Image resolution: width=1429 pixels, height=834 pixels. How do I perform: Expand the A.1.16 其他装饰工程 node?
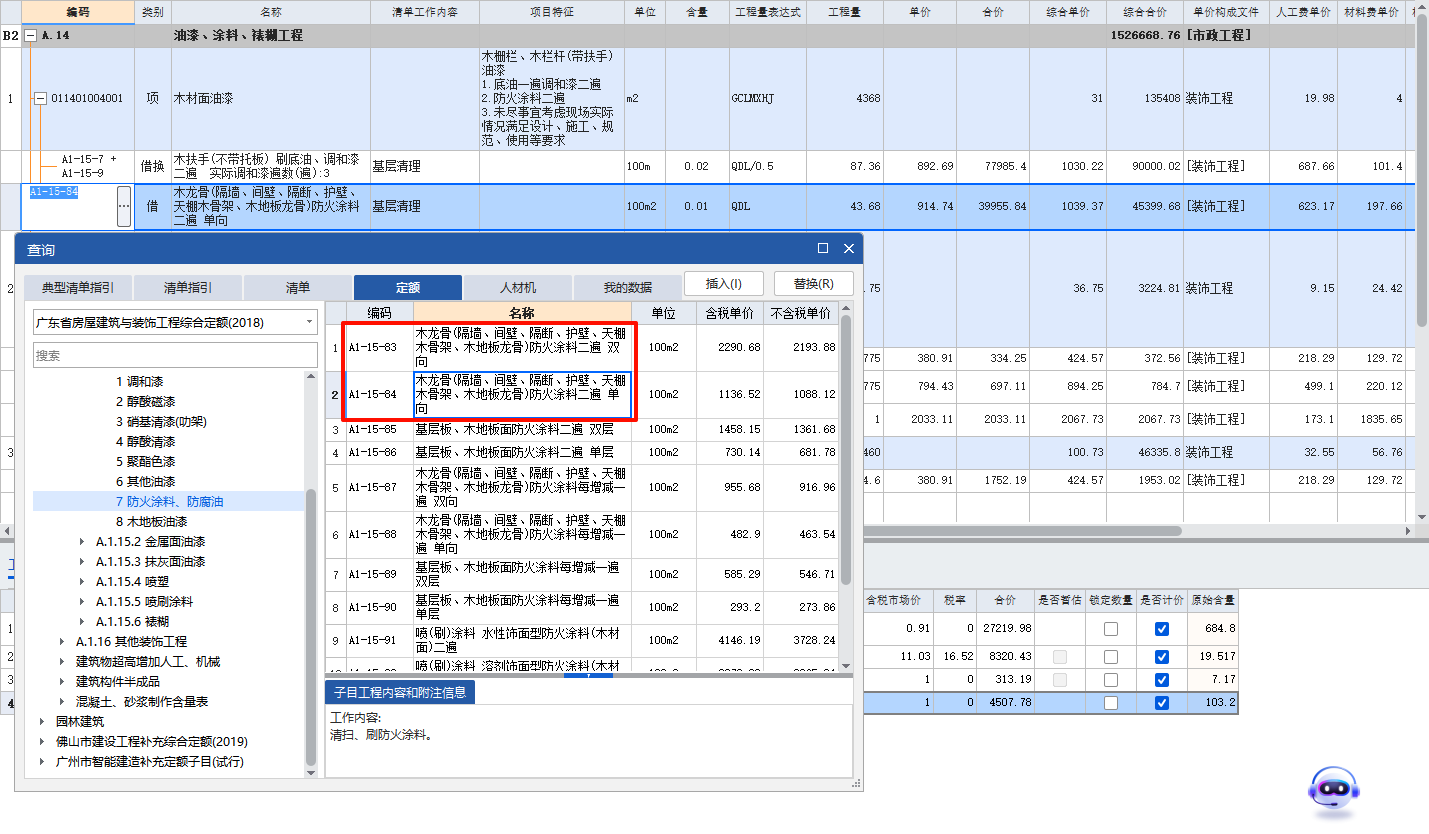[62, 642]
